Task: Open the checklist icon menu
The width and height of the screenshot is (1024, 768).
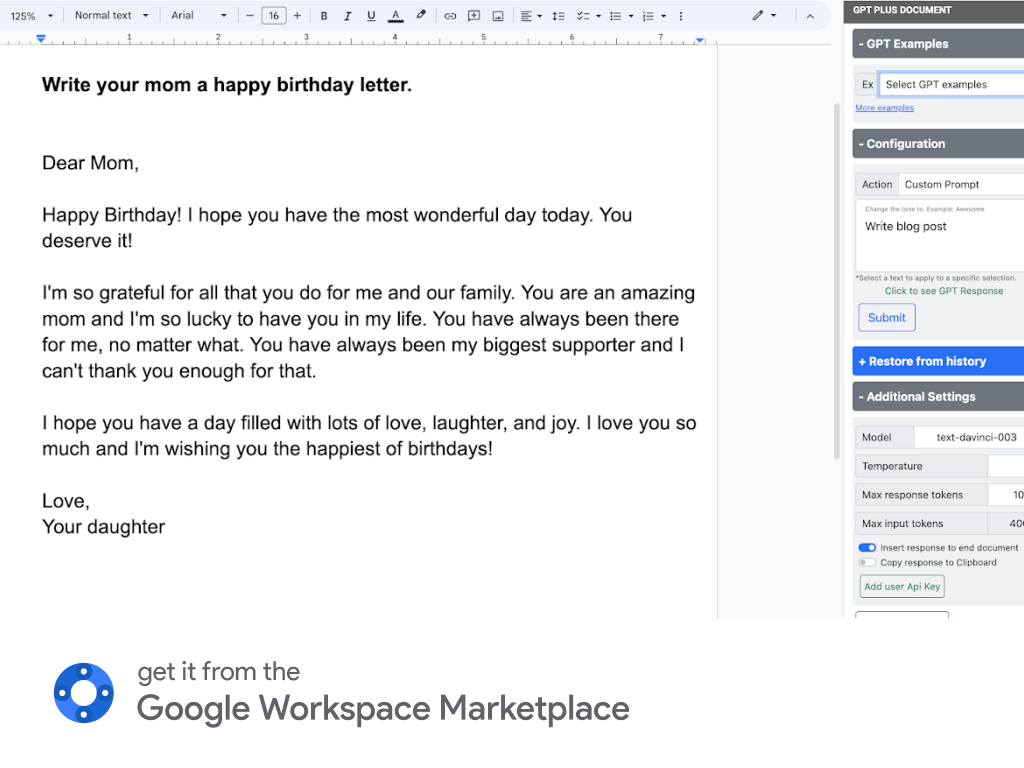Action: (583, 15)
